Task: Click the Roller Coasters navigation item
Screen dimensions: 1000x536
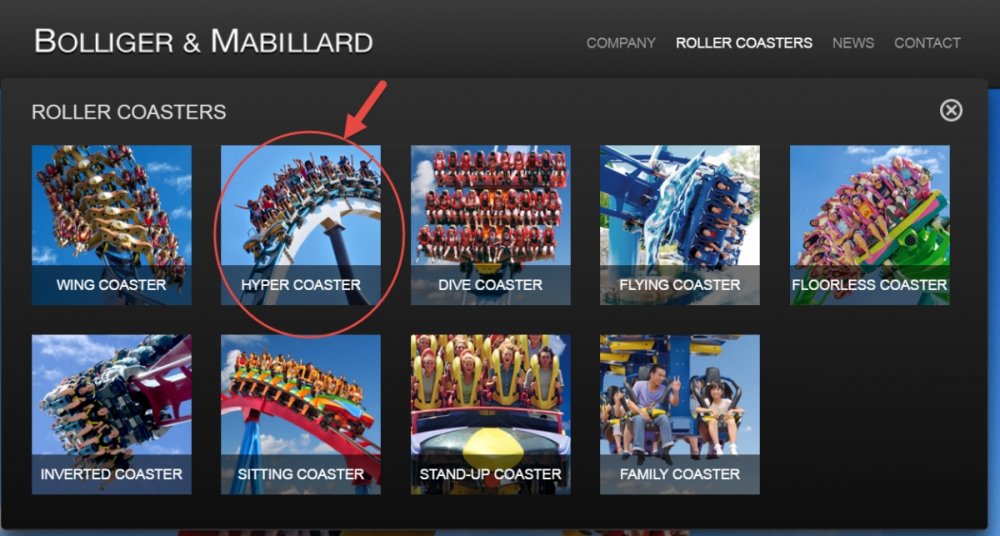Action: (x=744, y=43)
